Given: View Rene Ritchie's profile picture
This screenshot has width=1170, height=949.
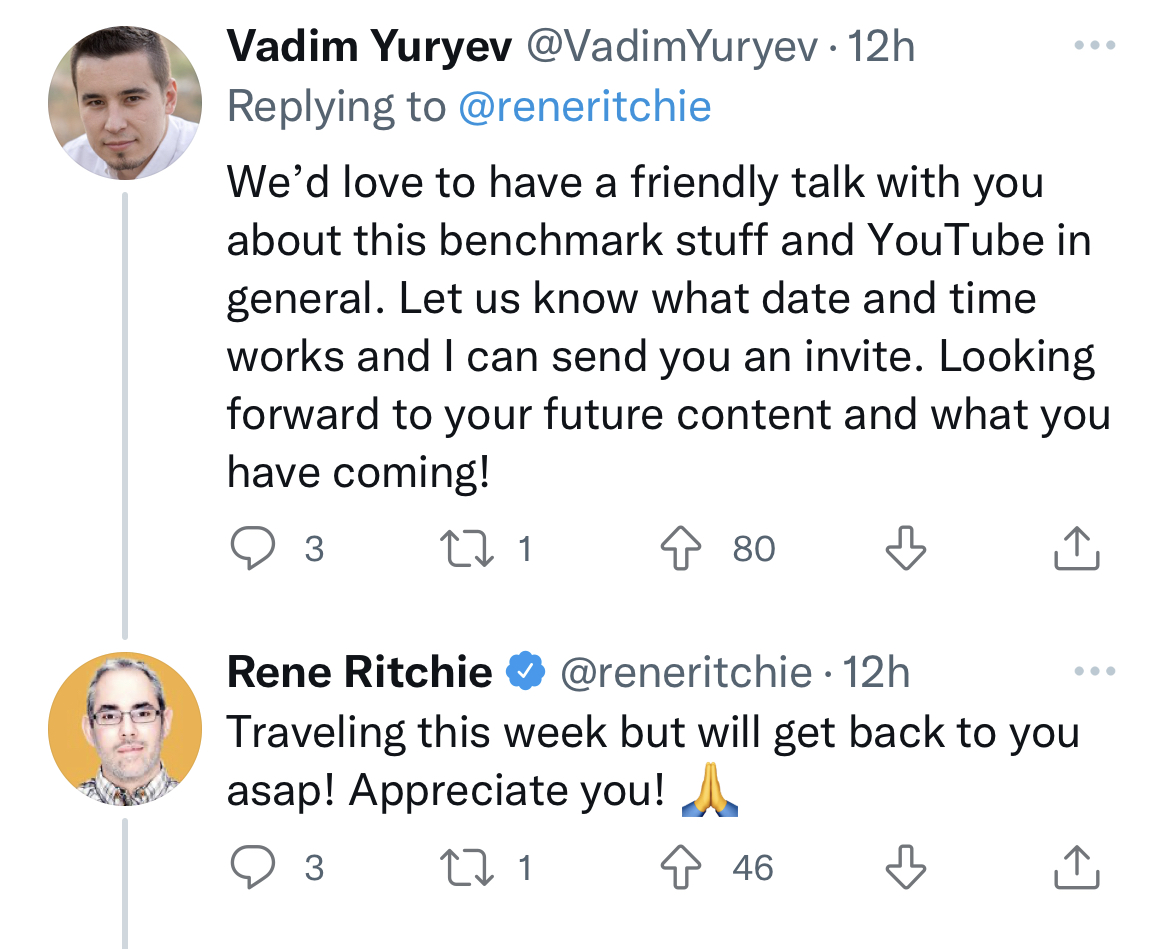Looking at the screenshot, I should click(x=125, y=729).
